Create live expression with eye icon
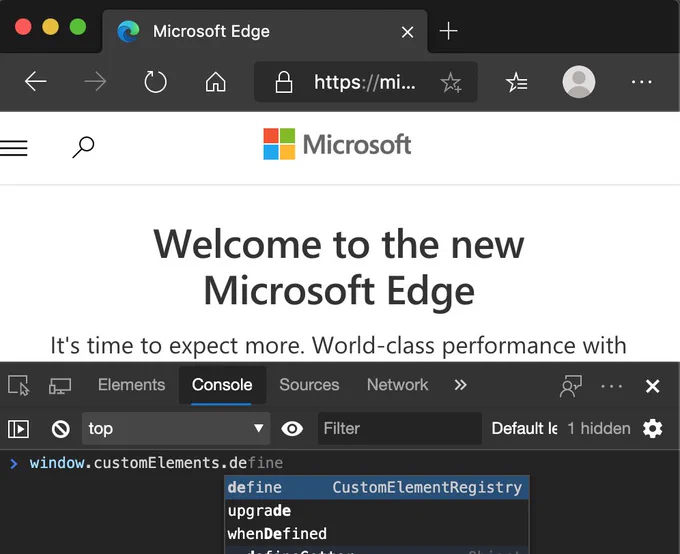Screen dimensions: 680x554 [x=292, y=429]
